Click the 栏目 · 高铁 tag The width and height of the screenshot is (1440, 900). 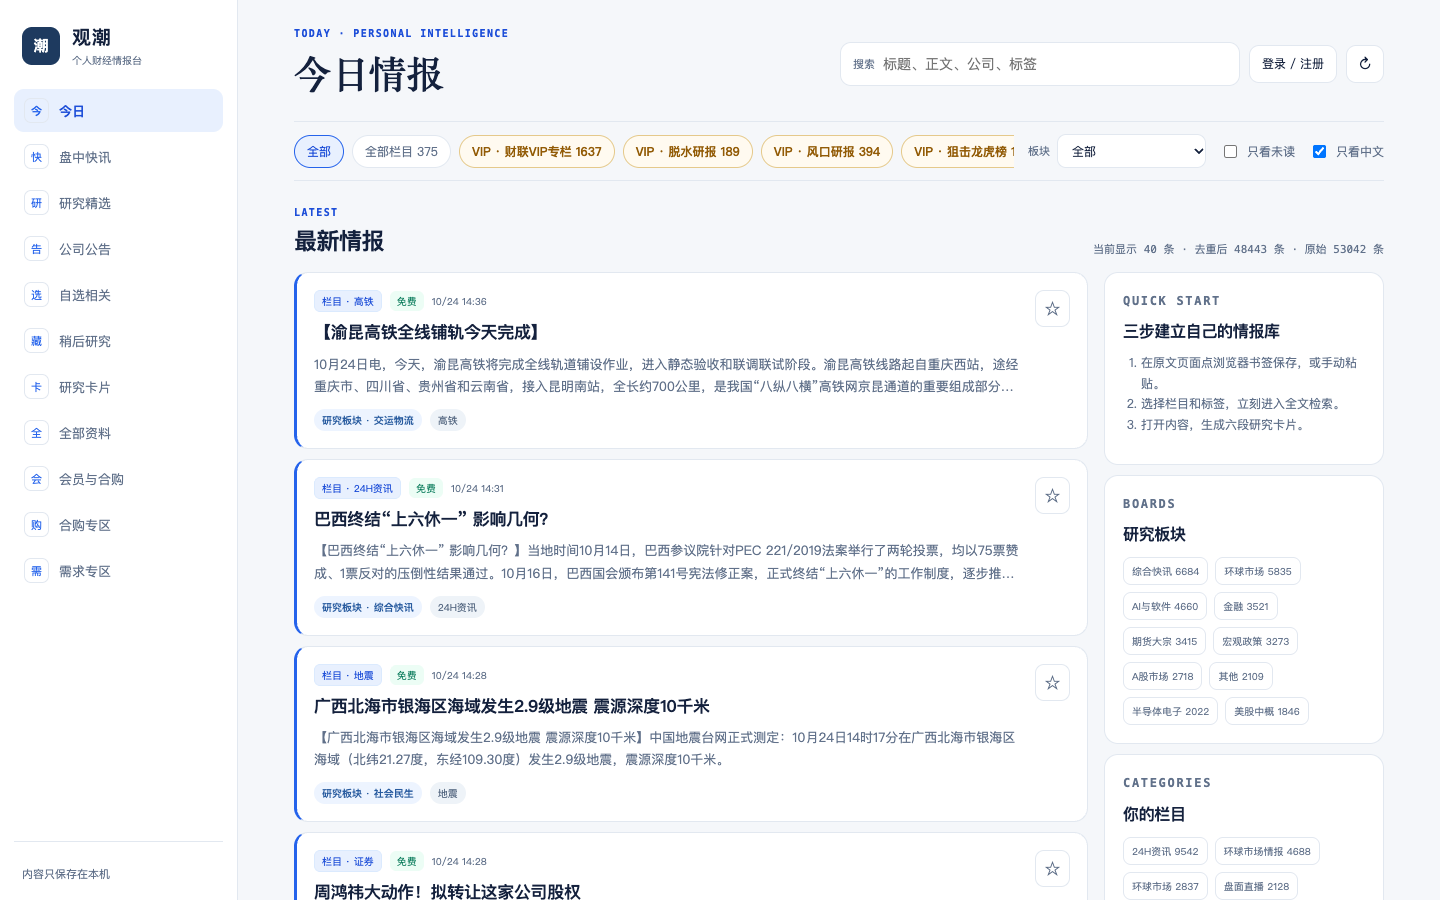[348, 301]
